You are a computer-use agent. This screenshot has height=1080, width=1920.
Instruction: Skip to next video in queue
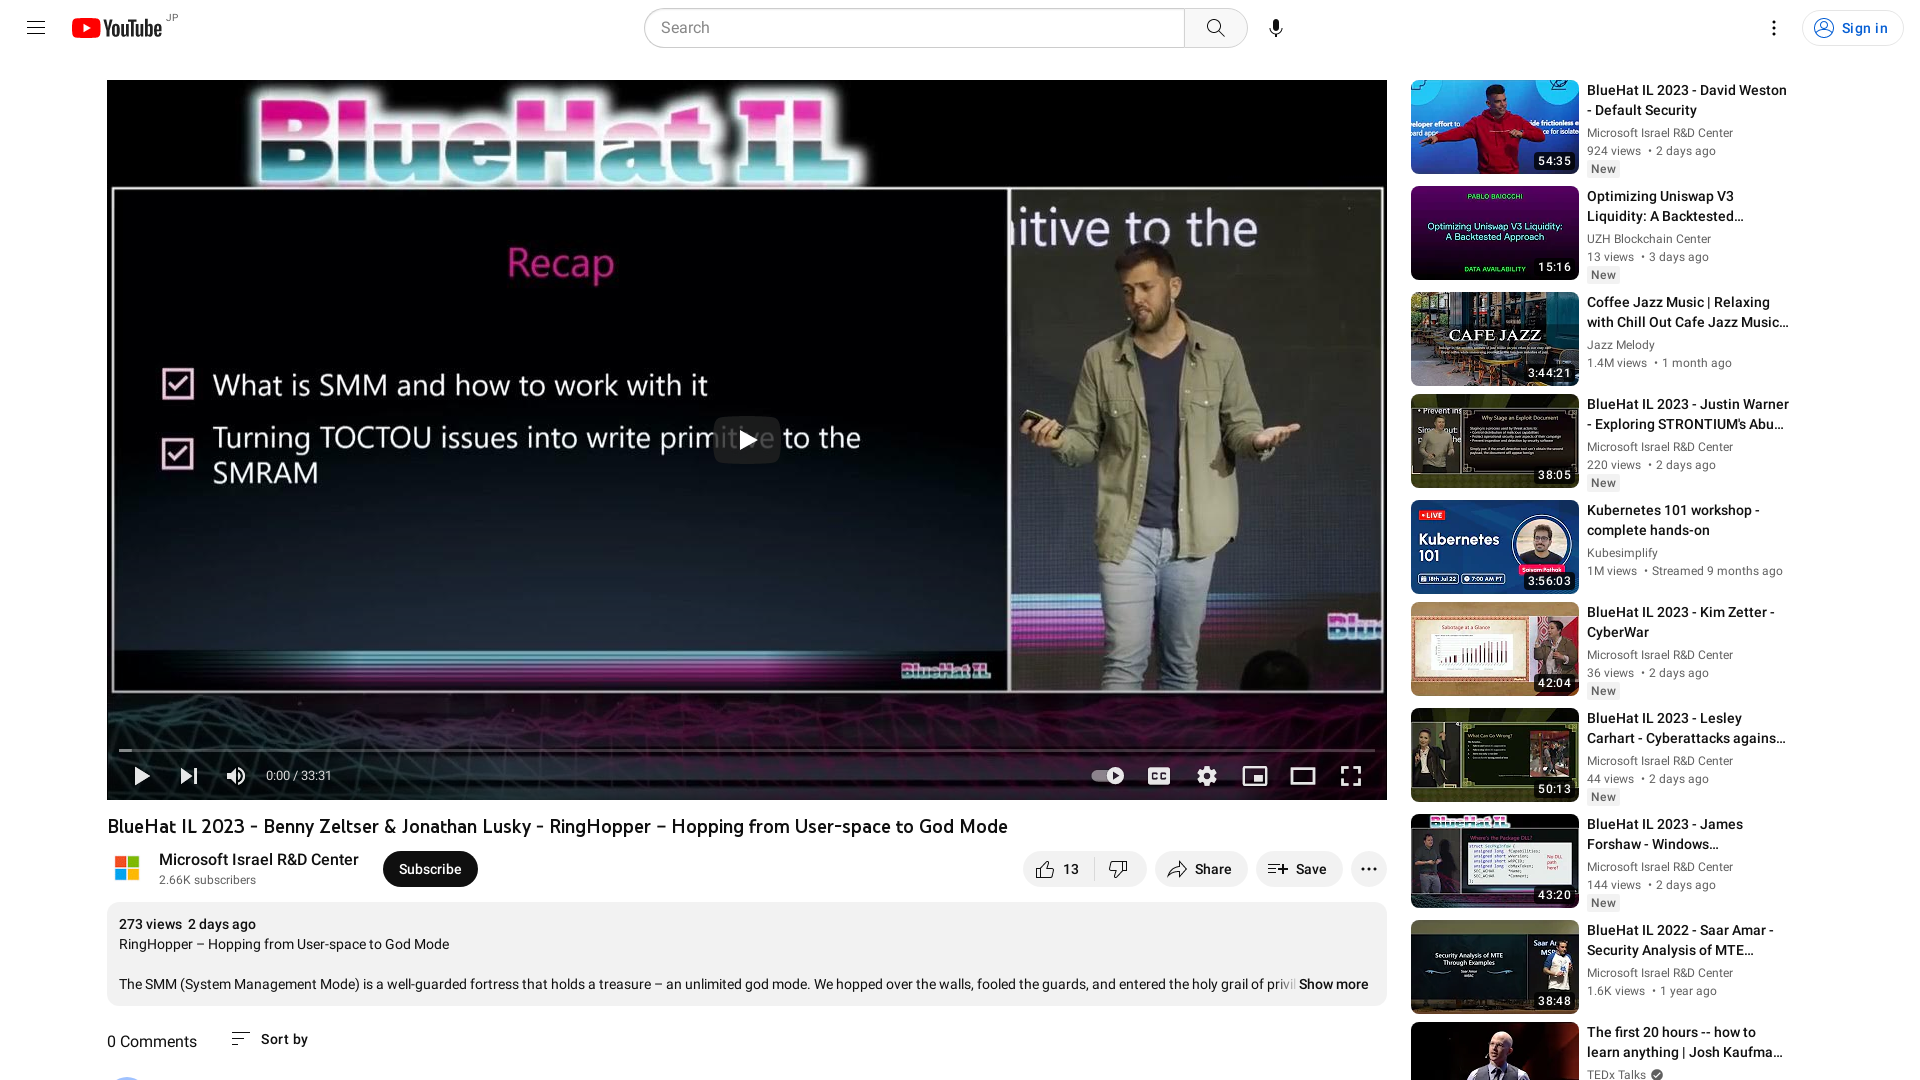pos(189,775)
